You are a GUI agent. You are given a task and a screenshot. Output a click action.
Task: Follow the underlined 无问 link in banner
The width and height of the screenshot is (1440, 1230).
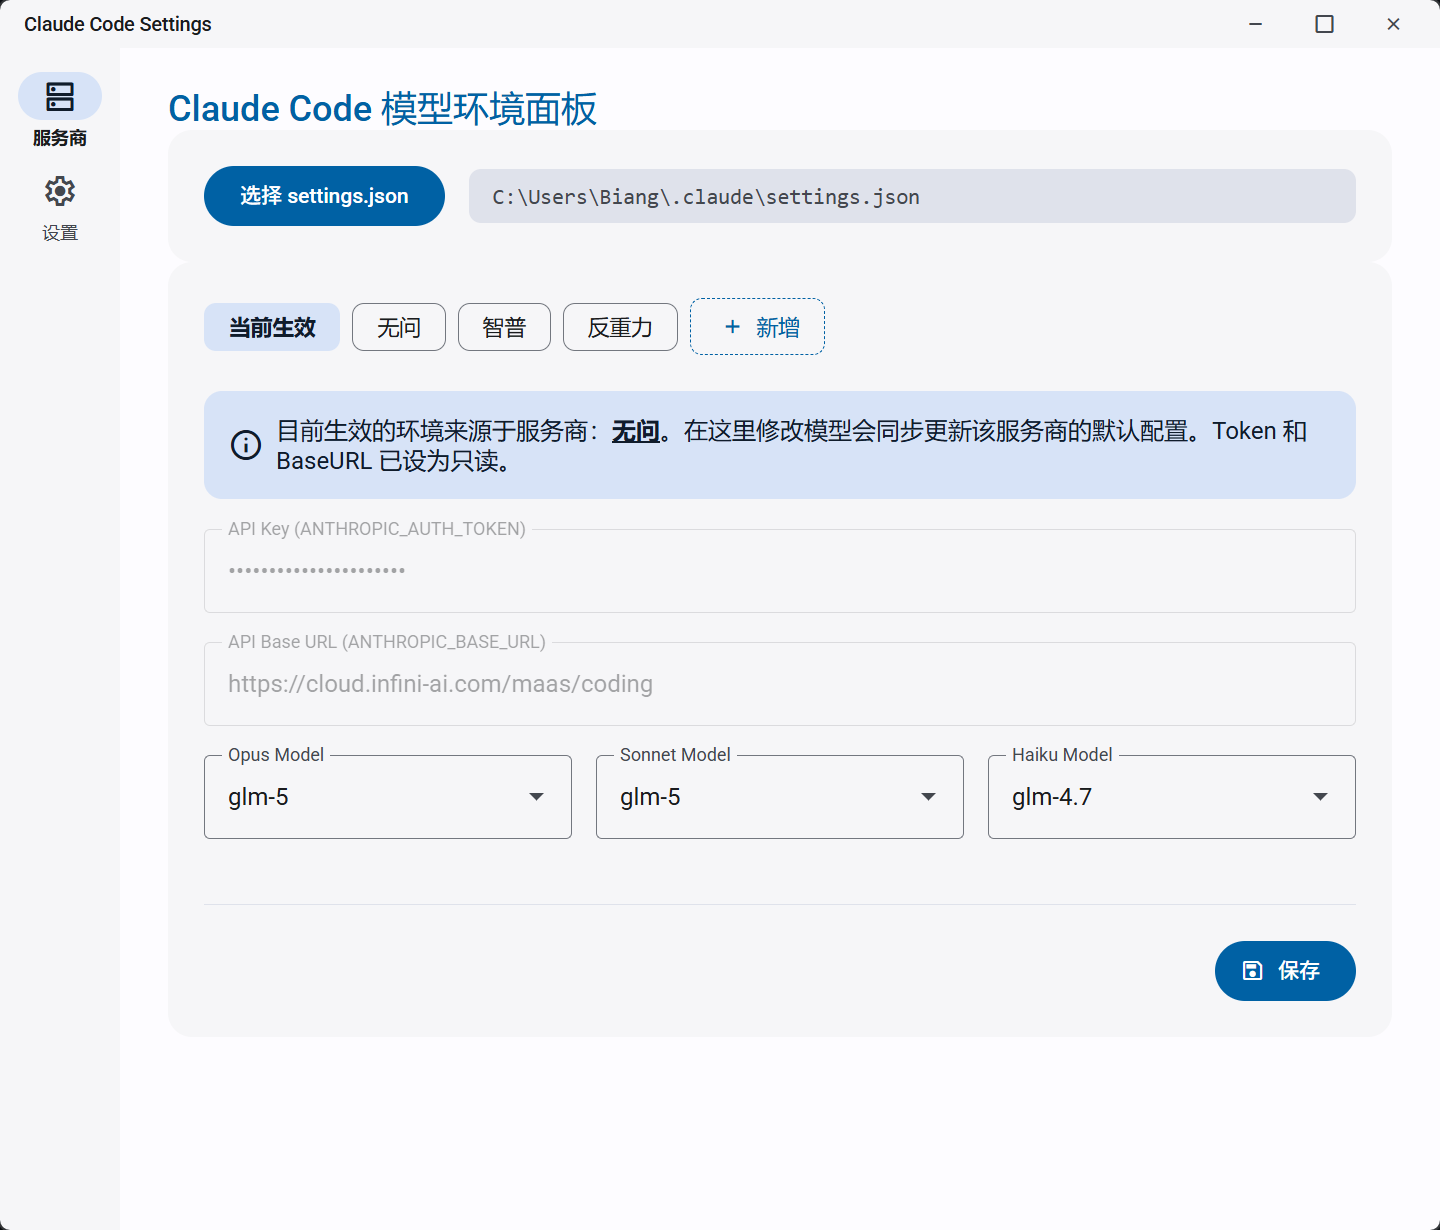636,431
